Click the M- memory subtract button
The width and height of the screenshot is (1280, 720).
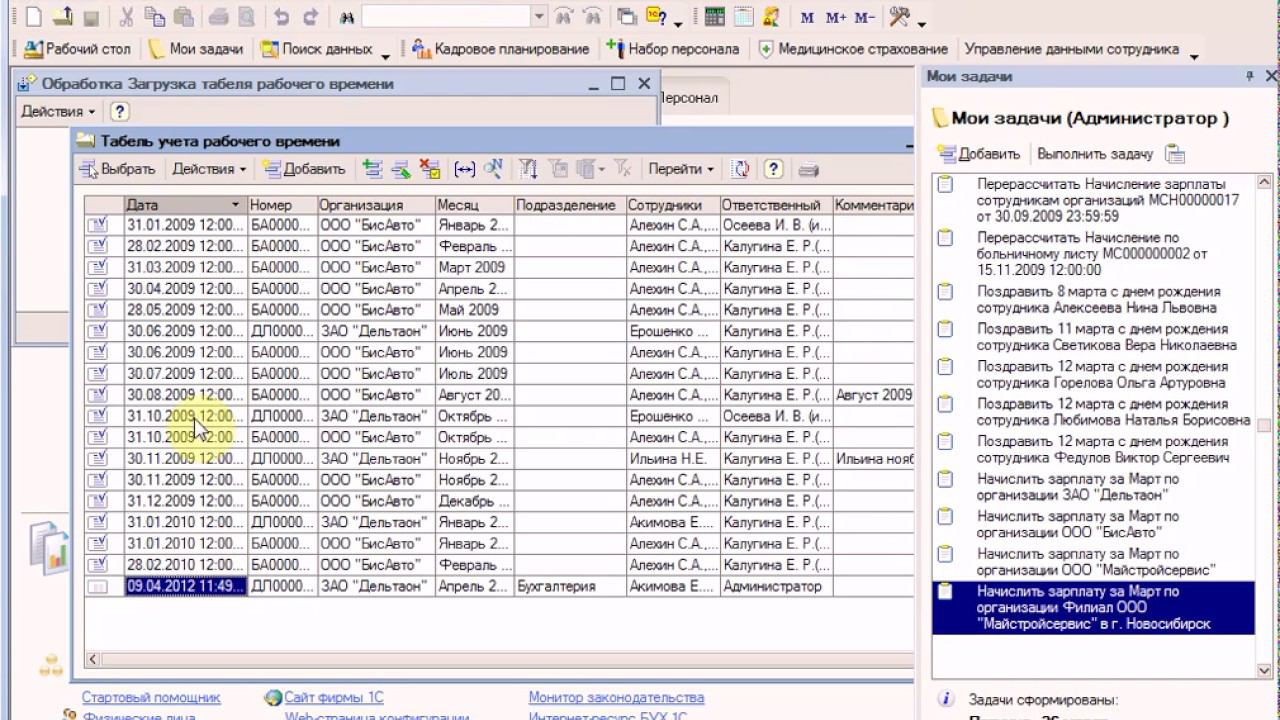point(865,18)
